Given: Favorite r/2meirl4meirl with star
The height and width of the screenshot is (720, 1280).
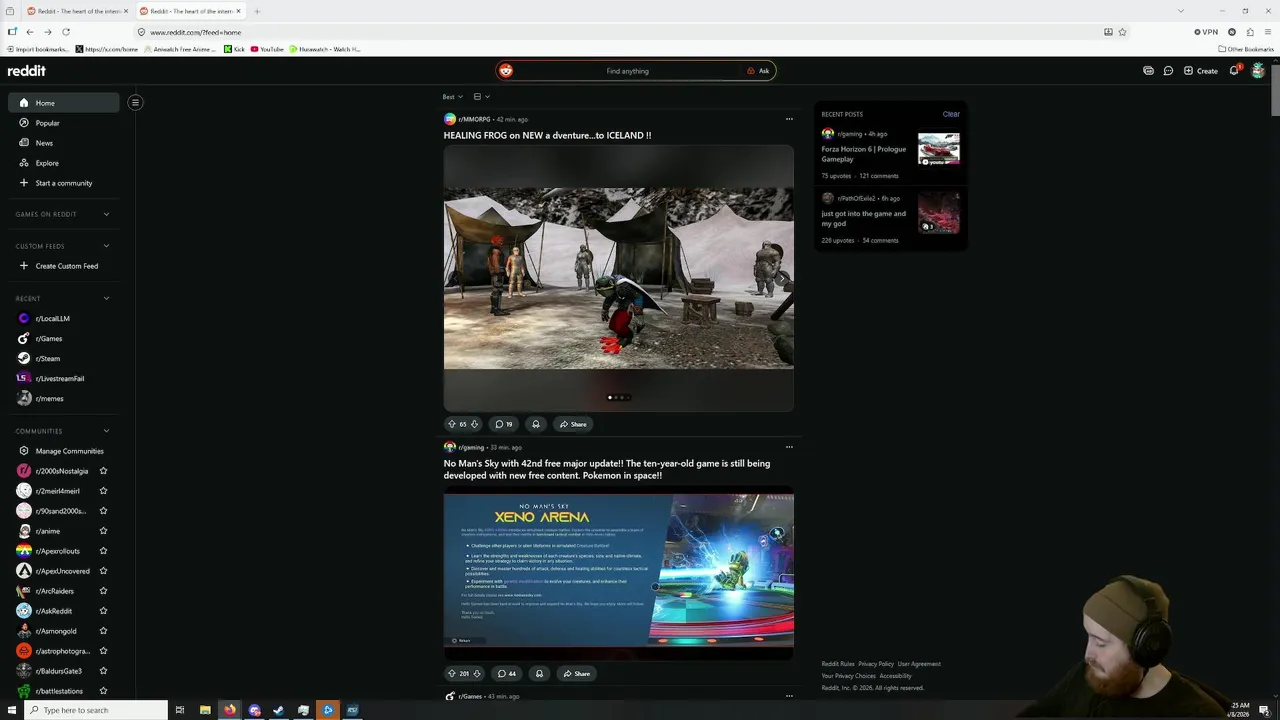Looking at the screenshot, I should pos(103,491).
